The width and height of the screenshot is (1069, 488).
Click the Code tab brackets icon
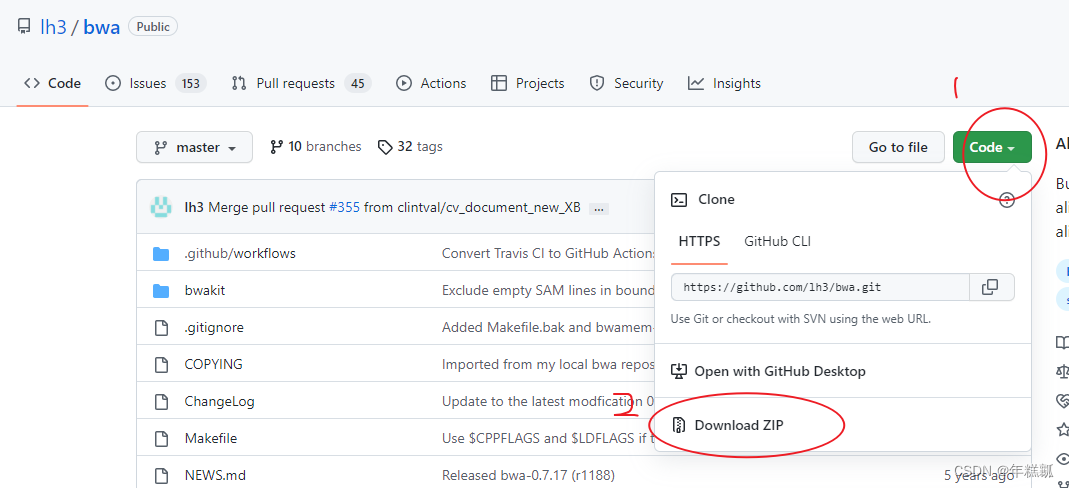[x=31, y=83]
